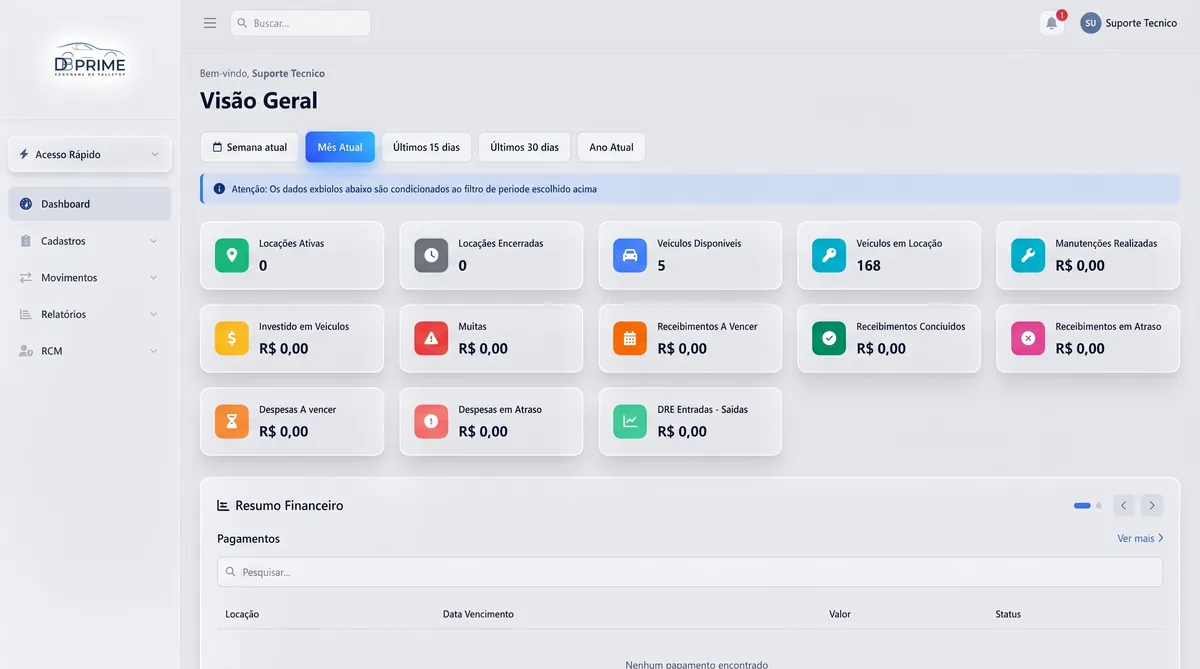1200x669 pixels.
Task: Click the info icon in the attention banner
Action: pyautogui.click(x=219, y=188)
